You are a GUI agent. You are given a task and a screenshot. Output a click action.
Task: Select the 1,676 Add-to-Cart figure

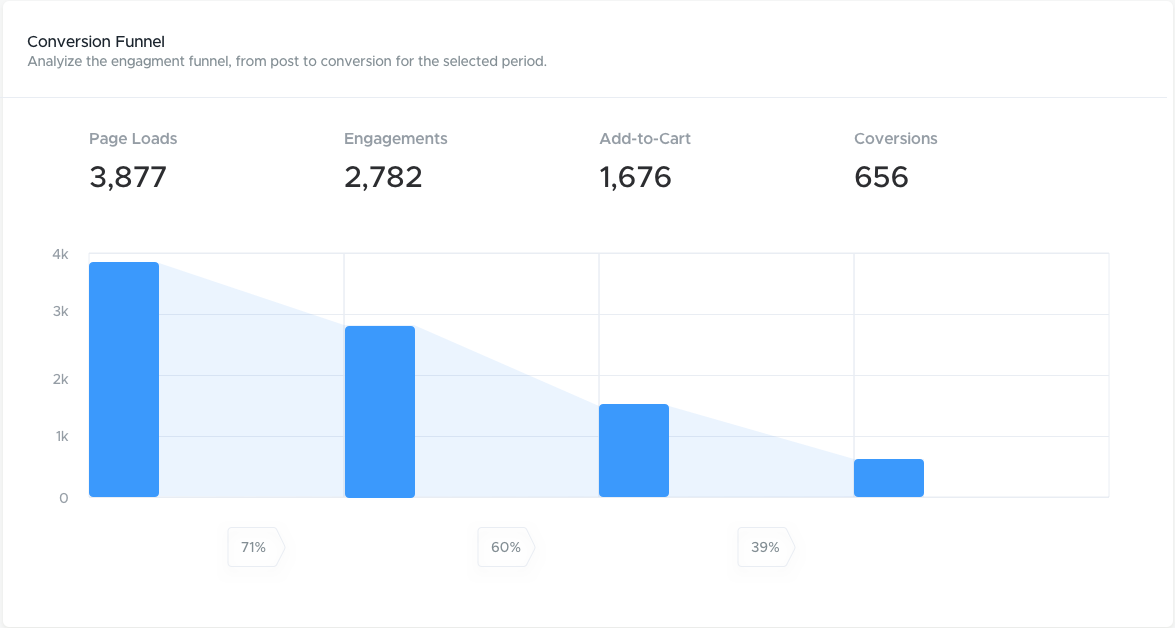click(x=635, y=178)
